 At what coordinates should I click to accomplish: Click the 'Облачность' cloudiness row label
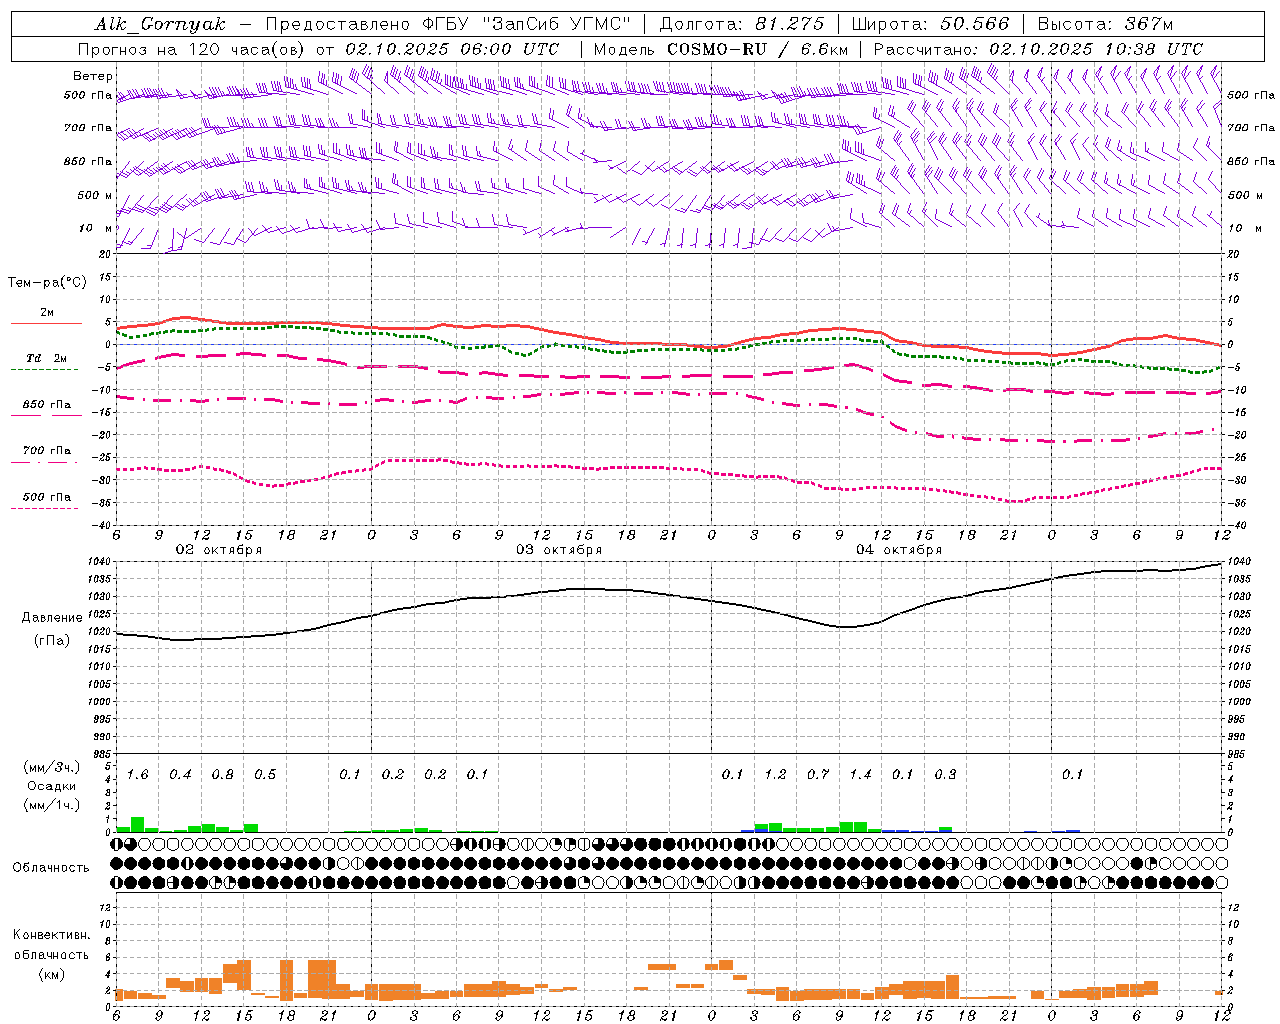pos(51,868)
